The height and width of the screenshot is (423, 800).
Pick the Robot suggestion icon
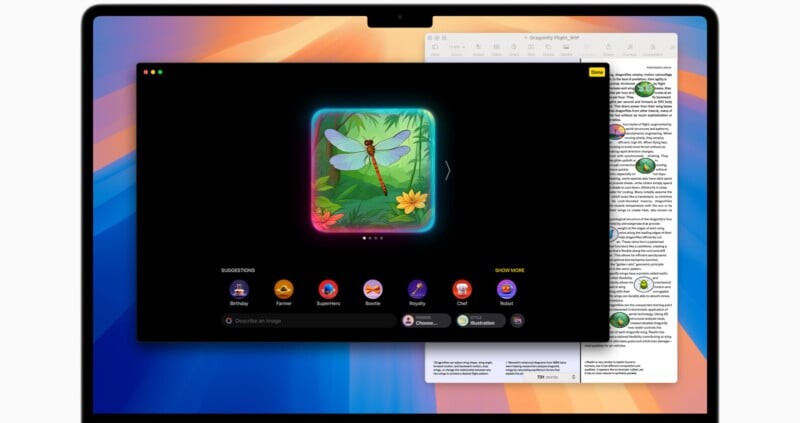[507, 289]
